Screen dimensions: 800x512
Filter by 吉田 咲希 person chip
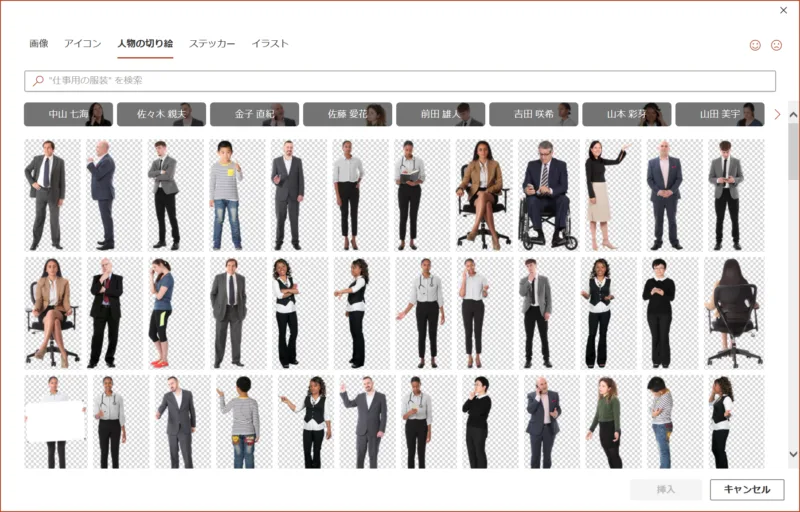pyautogui.click(x=534, y=114)
